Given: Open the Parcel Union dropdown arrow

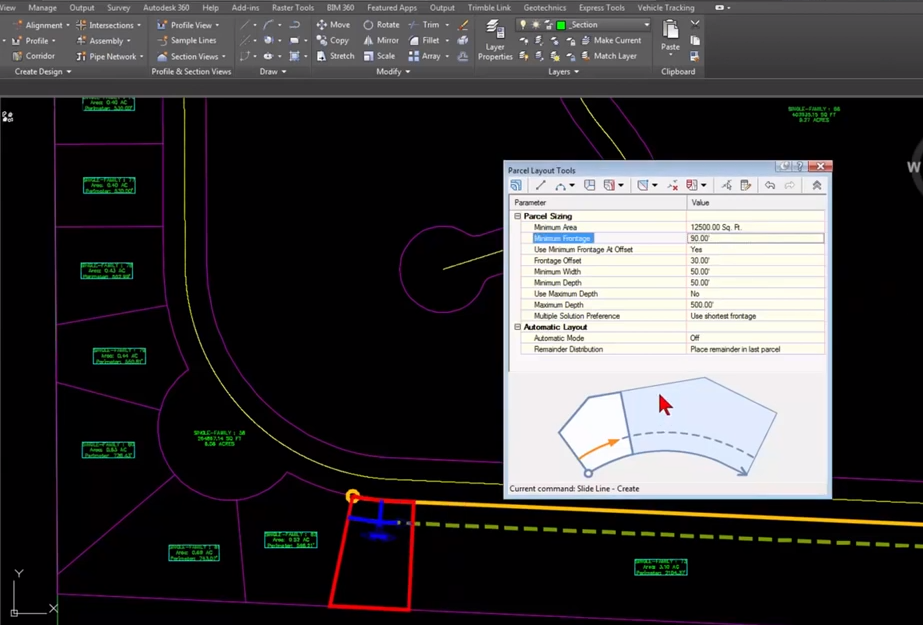Looking at the screenshot, I should [704, 186].
